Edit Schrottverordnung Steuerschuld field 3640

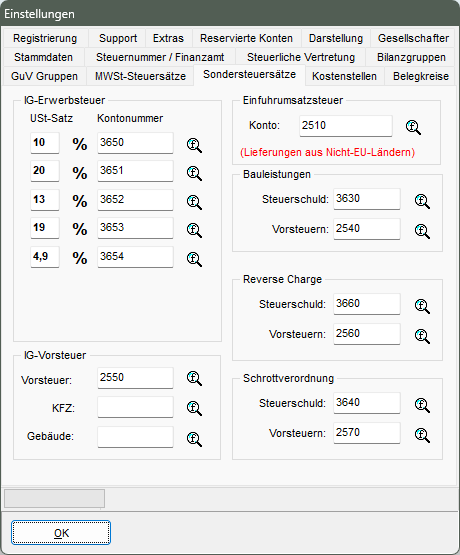click(x=367, y=403)
